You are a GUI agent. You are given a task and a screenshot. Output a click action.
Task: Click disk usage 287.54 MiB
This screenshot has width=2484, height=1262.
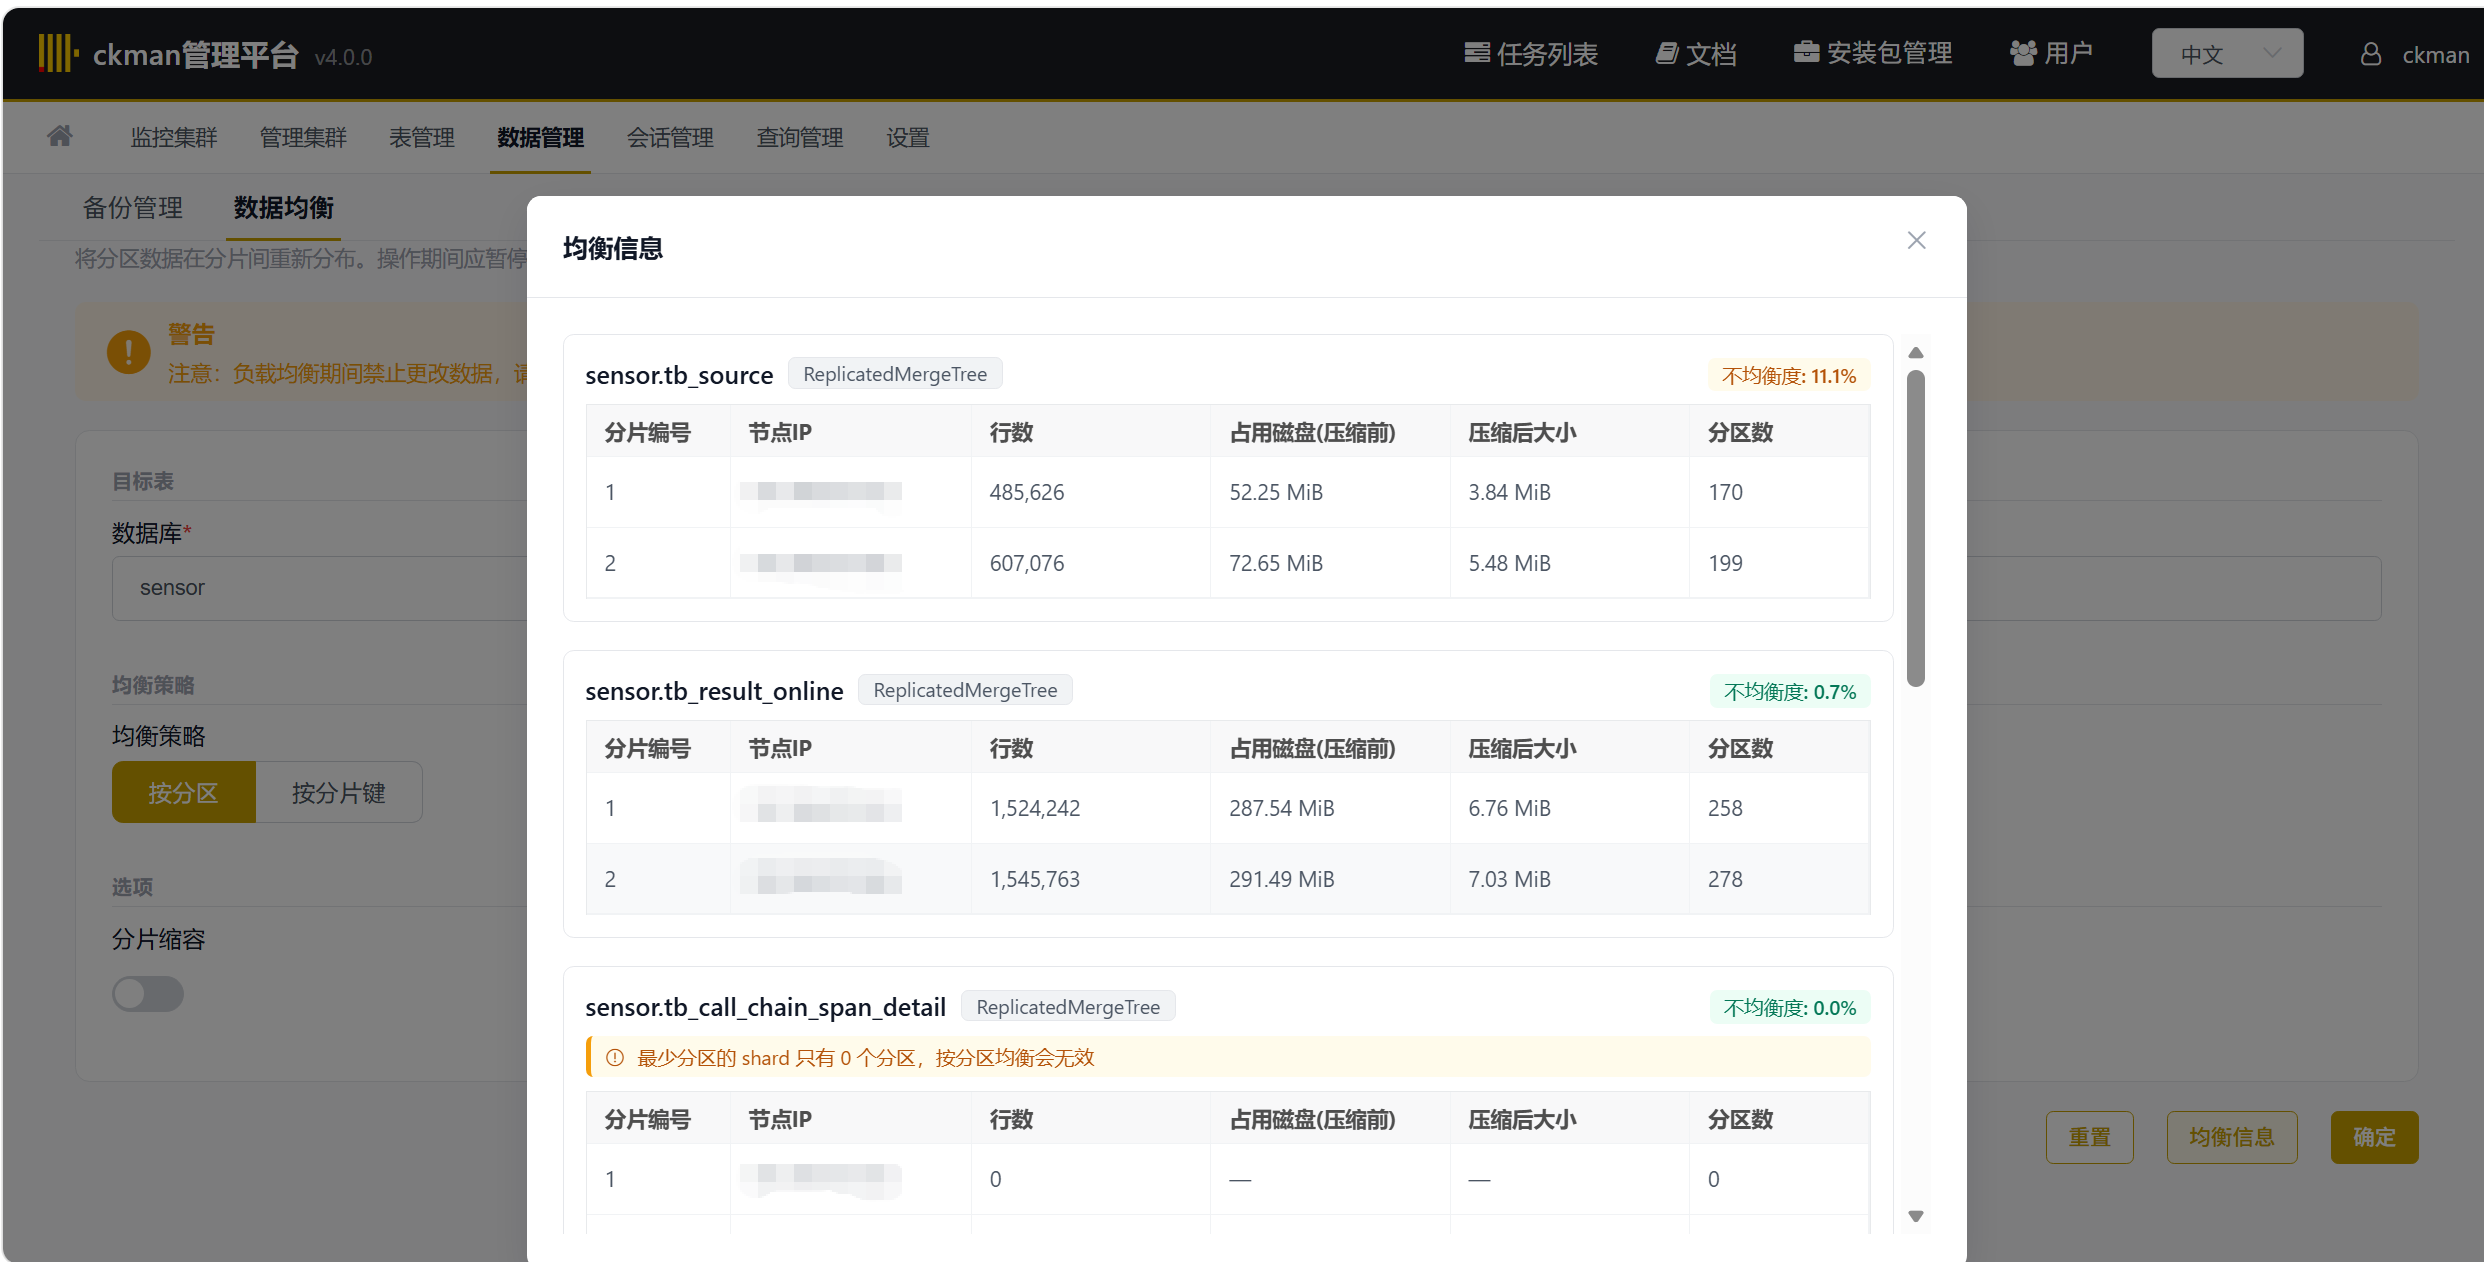[1282, 808]
